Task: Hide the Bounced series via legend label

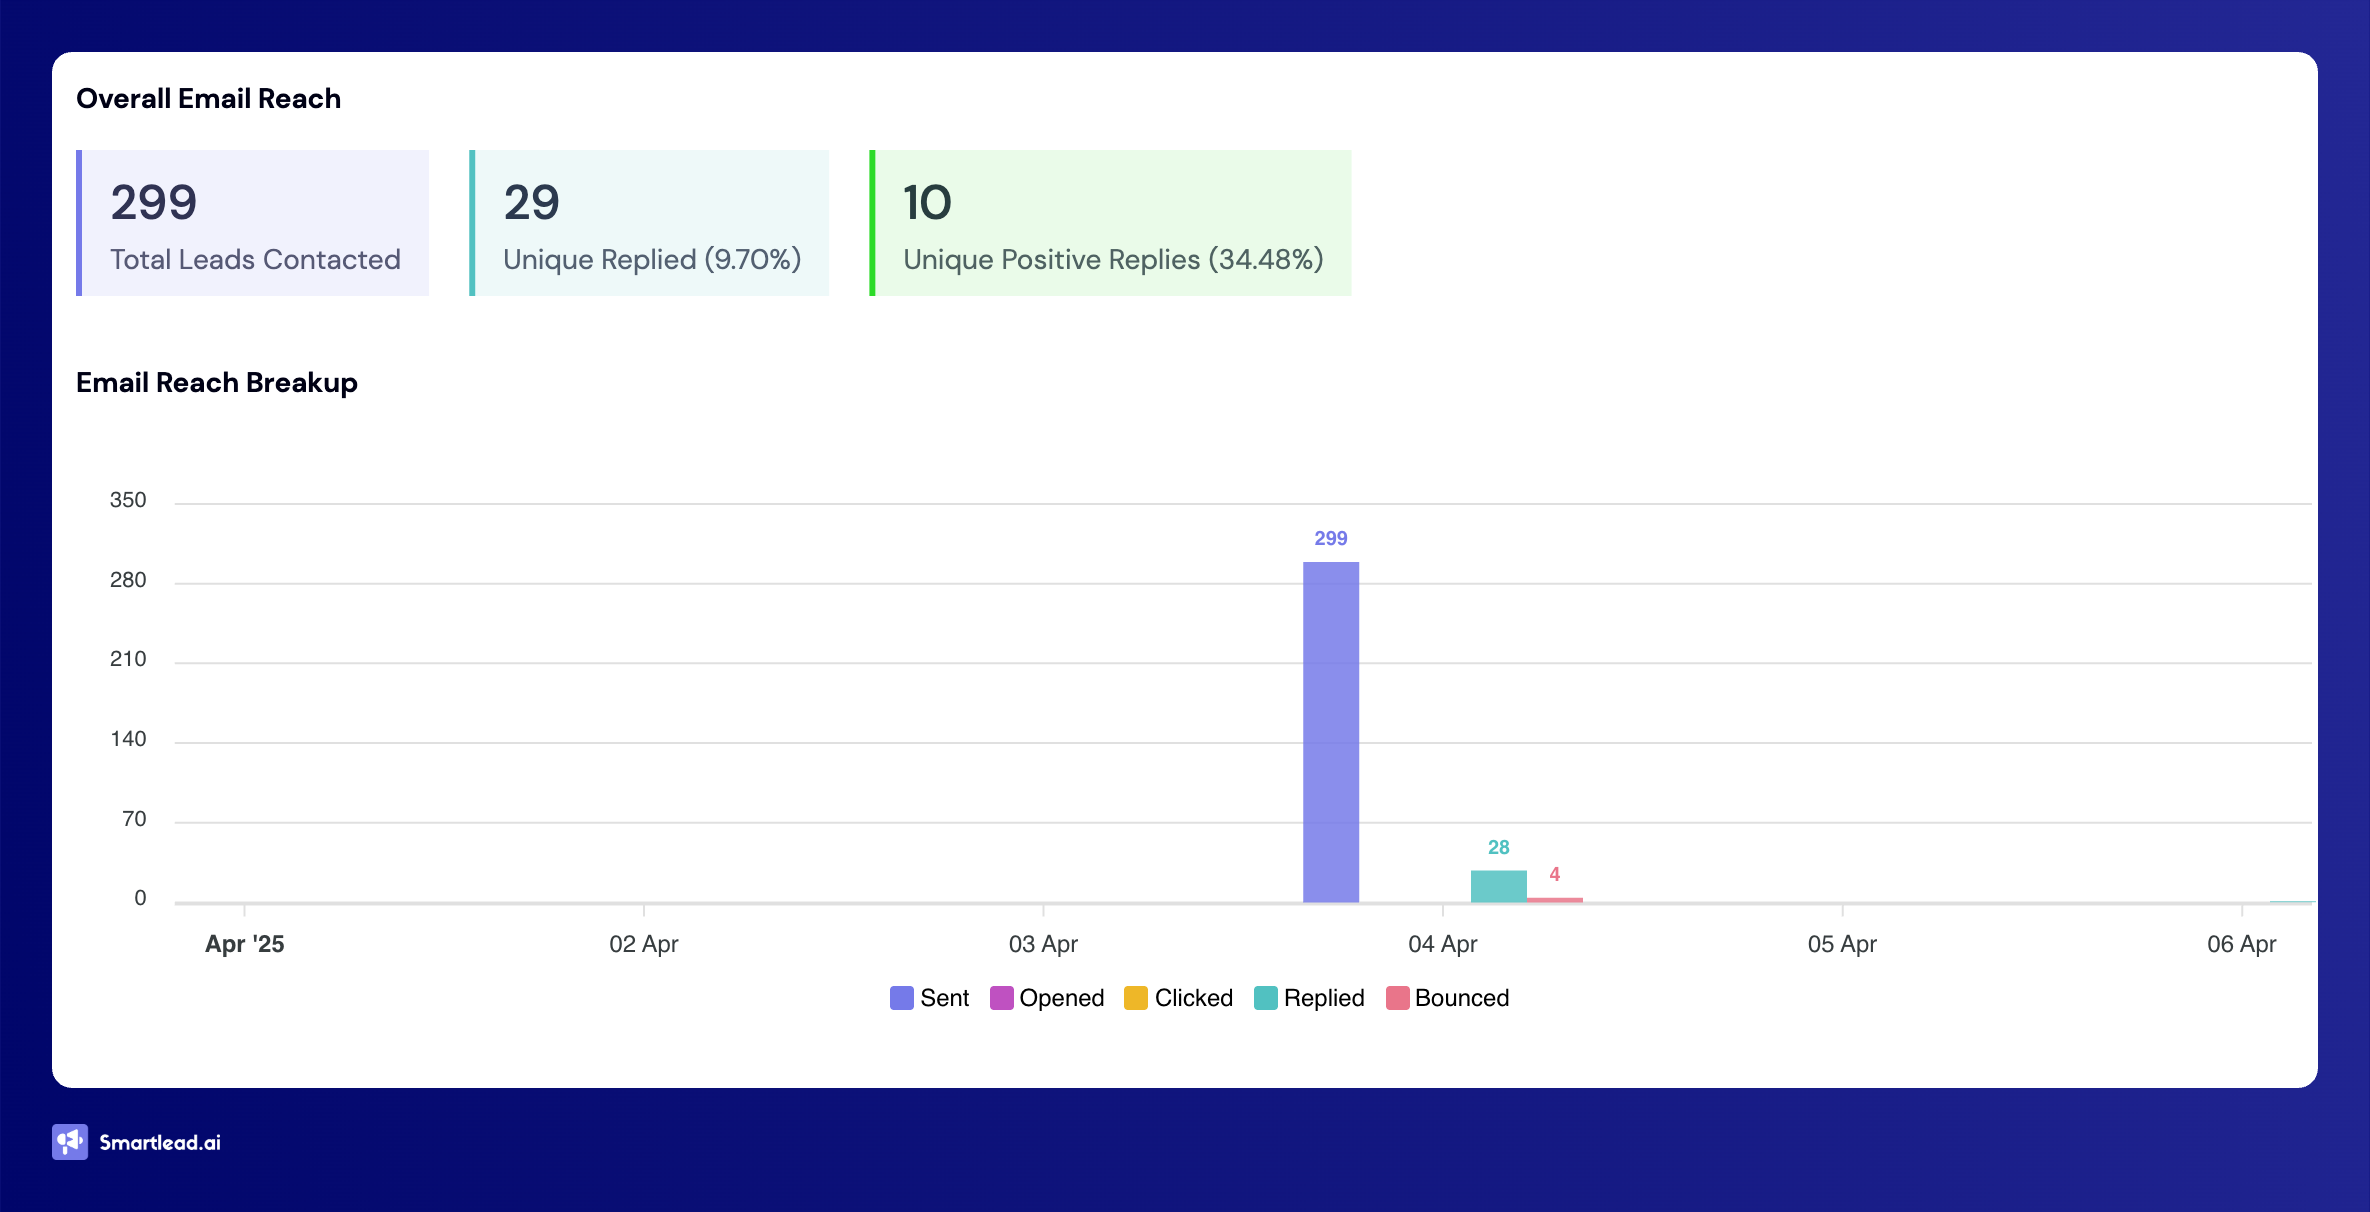Action: pyautogui.click(x=1461, y=998)
